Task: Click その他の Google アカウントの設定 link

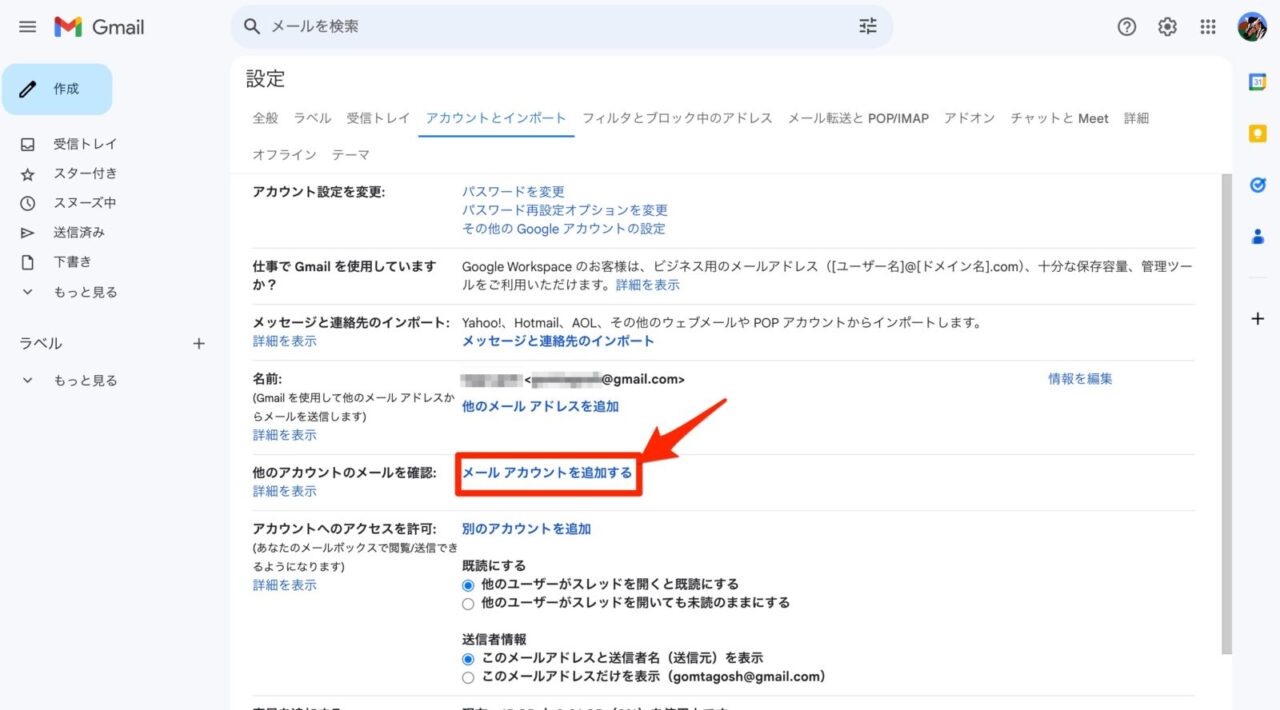Action: tap(564, 228)
